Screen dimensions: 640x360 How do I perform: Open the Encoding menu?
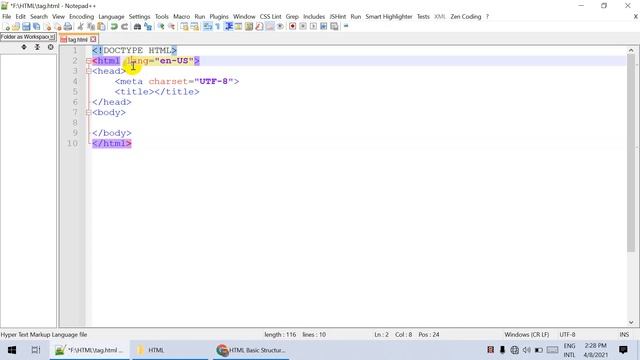point(81,17)
